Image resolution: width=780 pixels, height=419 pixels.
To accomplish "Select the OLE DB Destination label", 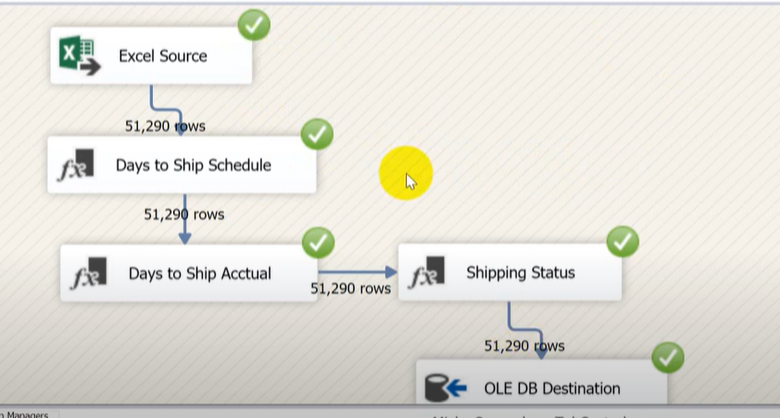I will [x=552, y=388].
